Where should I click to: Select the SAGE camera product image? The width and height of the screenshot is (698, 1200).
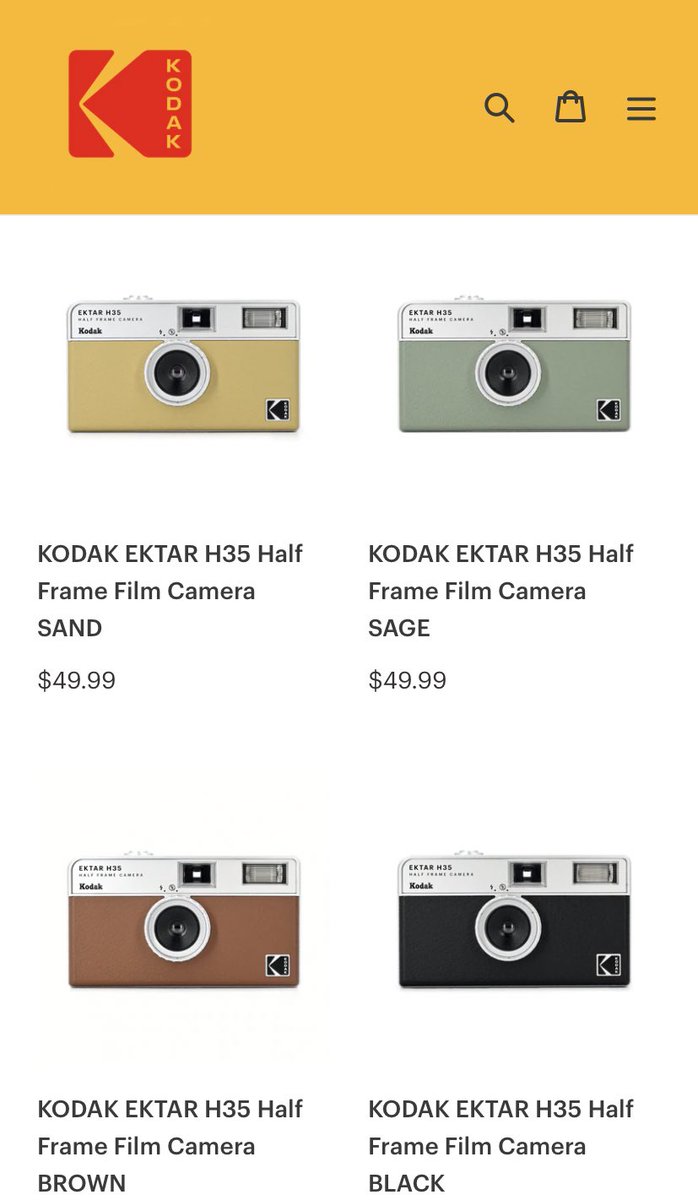point(514,366)
